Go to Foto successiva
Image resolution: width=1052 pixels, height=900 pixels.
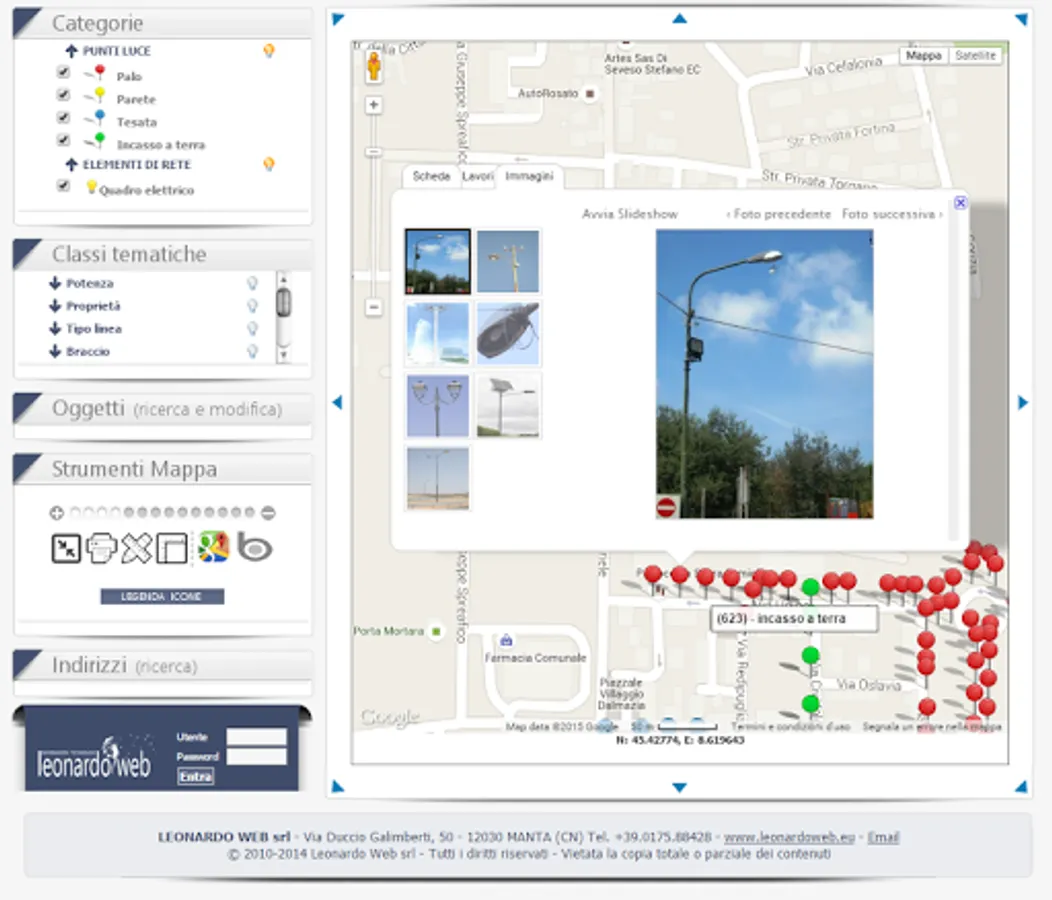point(892,214)
